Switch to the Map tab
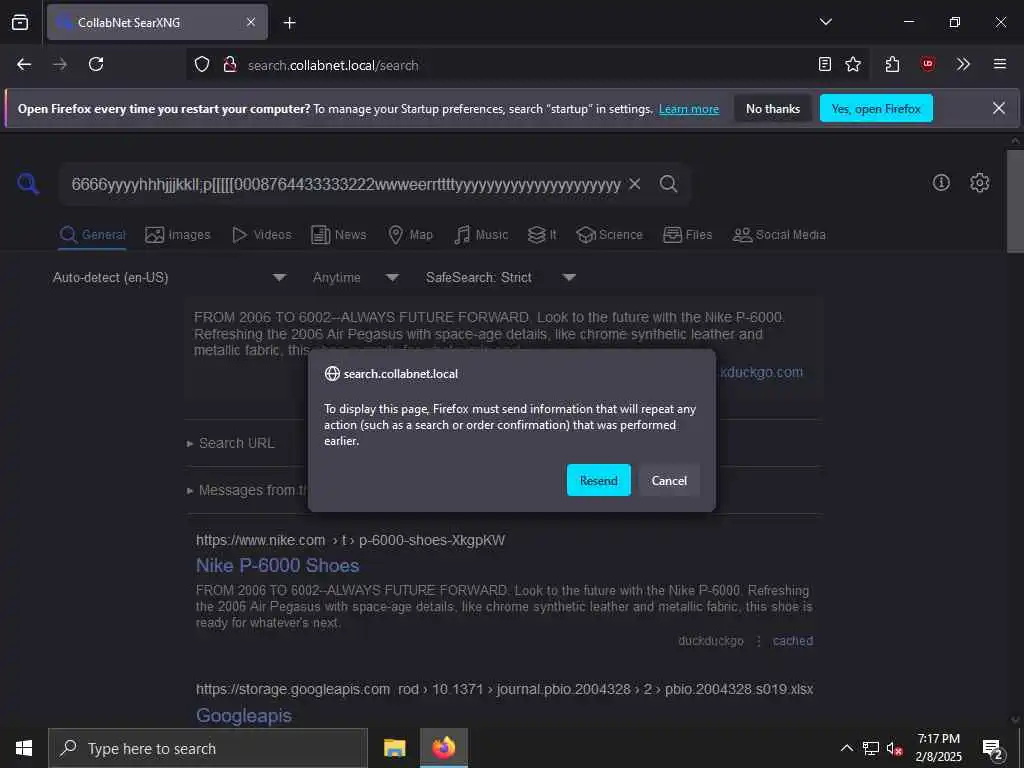The height and width of the screenshot is (768, 1024). point(411,235)
